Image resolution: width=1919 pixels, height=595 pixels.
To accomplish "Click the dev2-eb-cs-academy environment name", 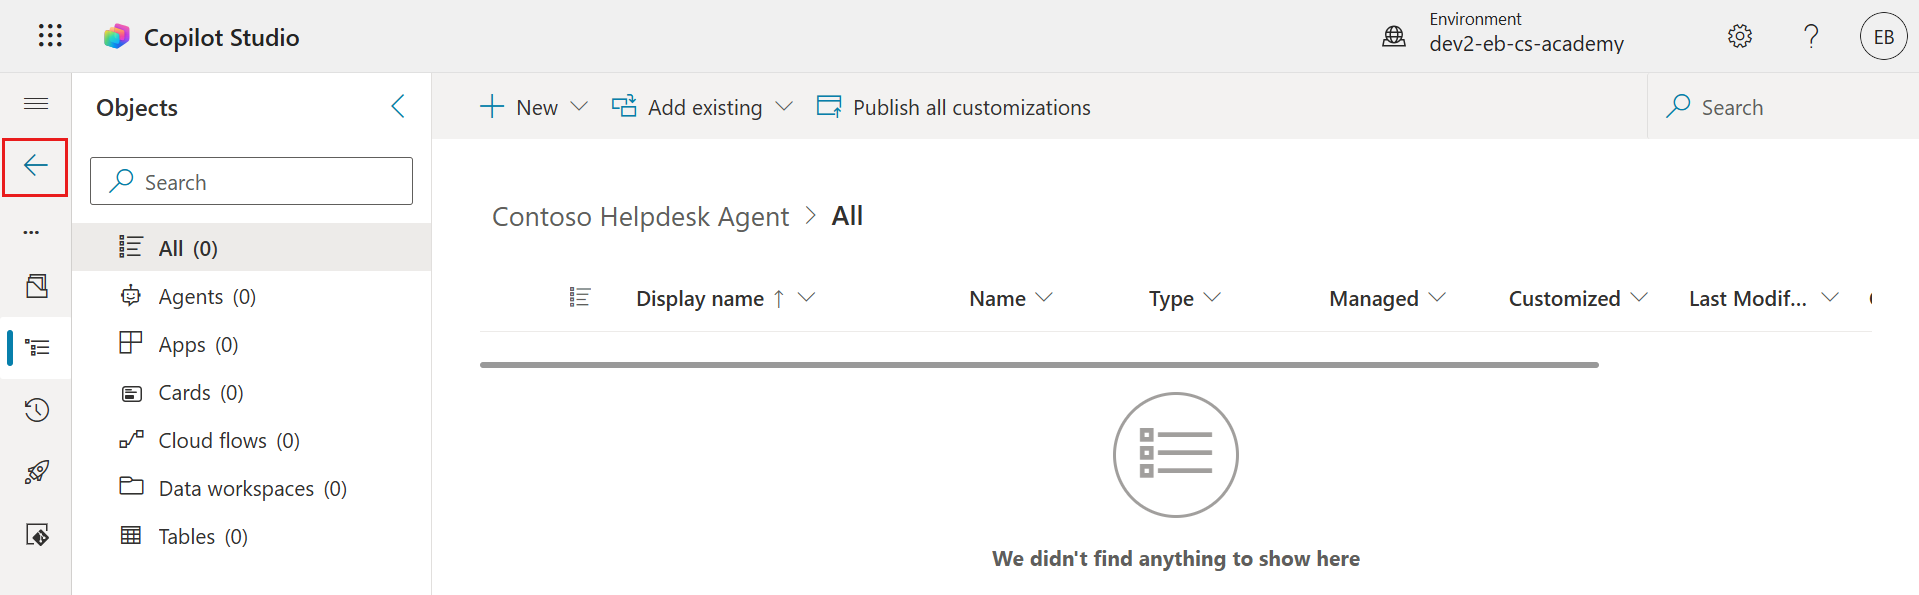I will 1526,44.
